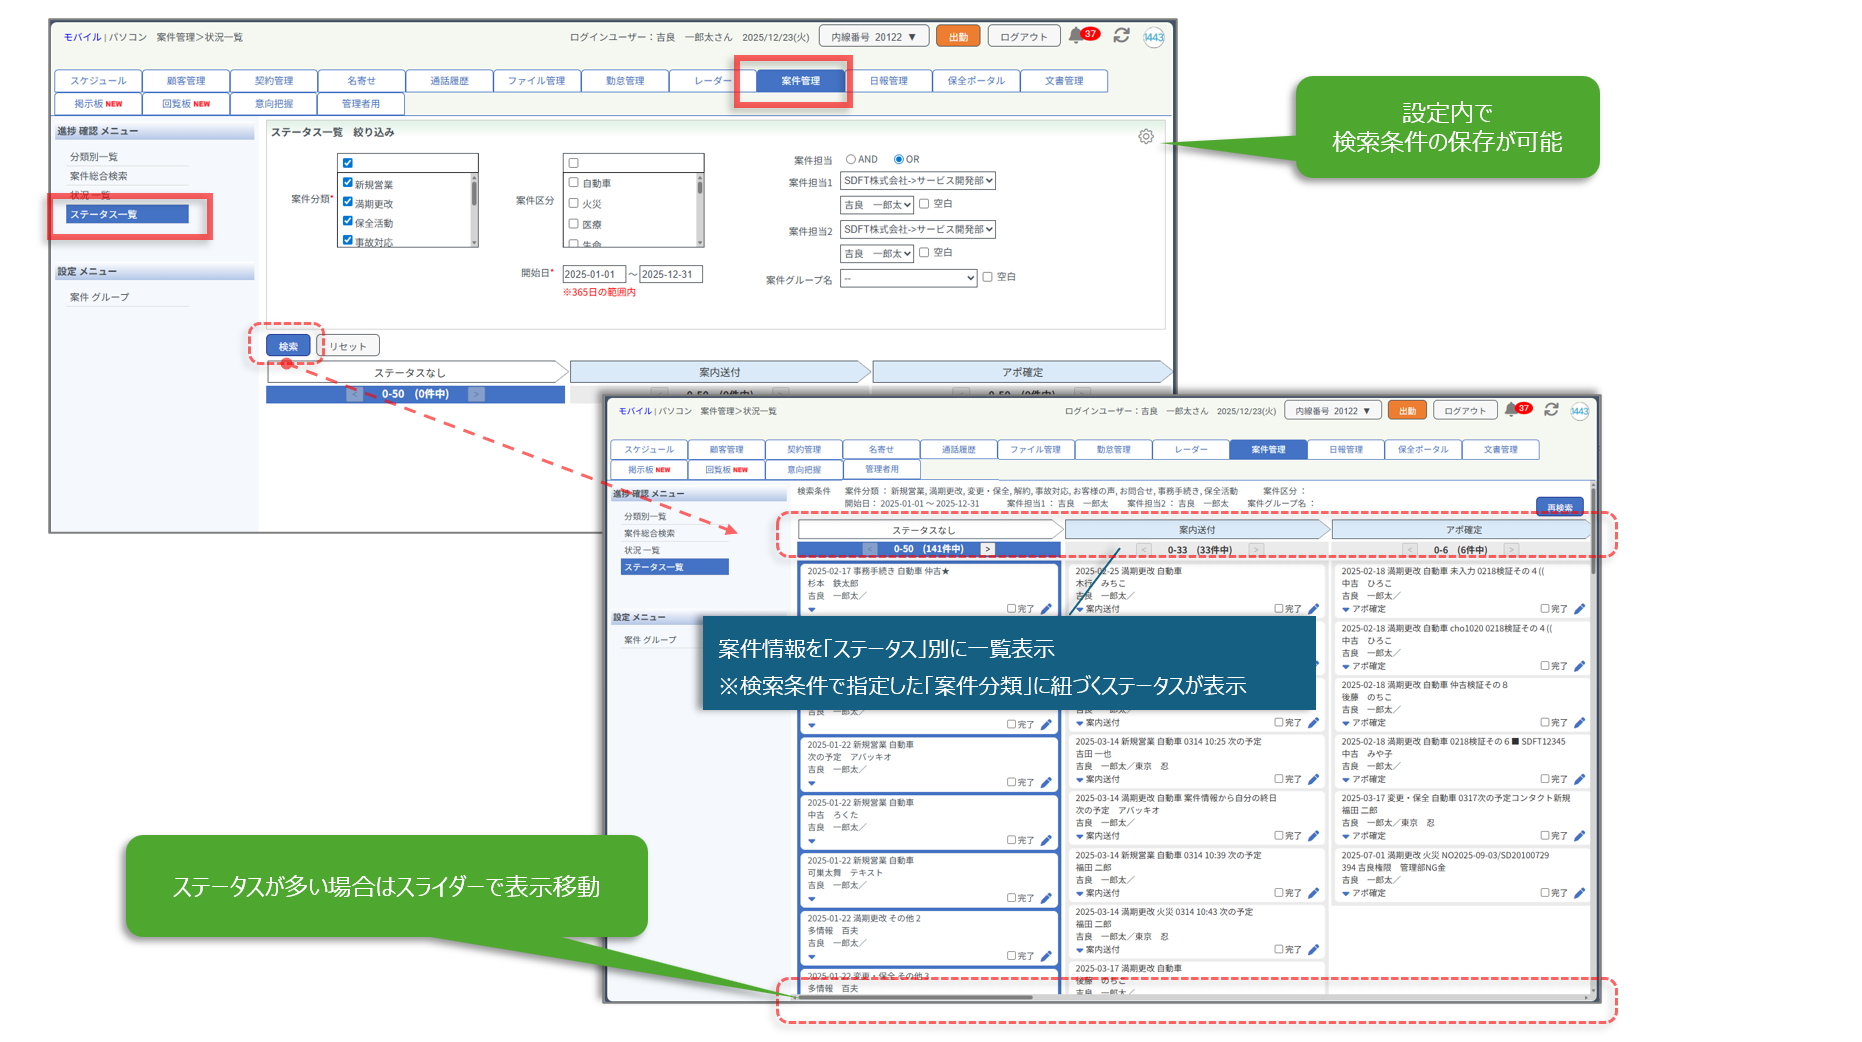Check the 自動車 option in 案件区分
1862x1042 pixels.
[574, 183]
